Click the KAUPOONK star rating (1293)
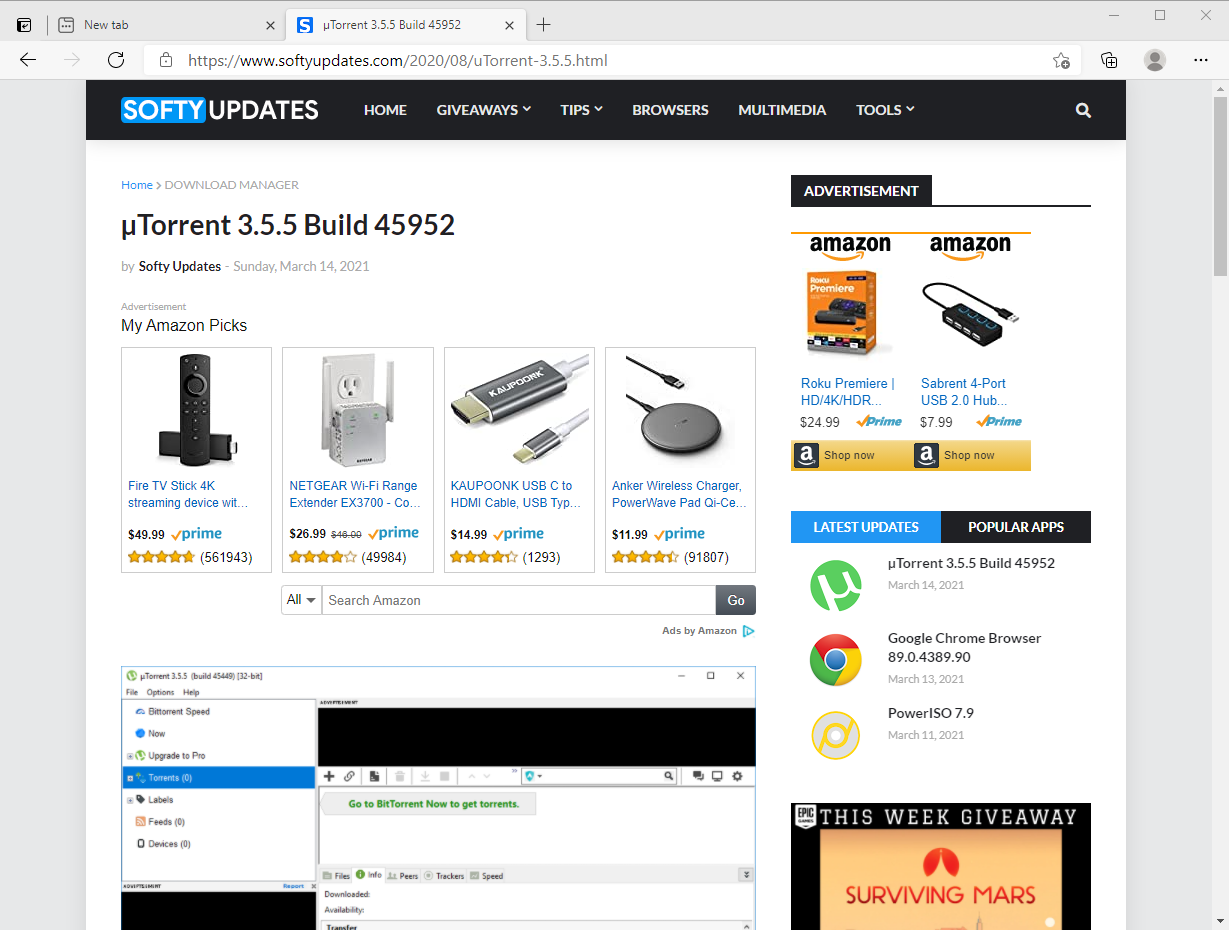1229x930 pixels. [484, 557]
